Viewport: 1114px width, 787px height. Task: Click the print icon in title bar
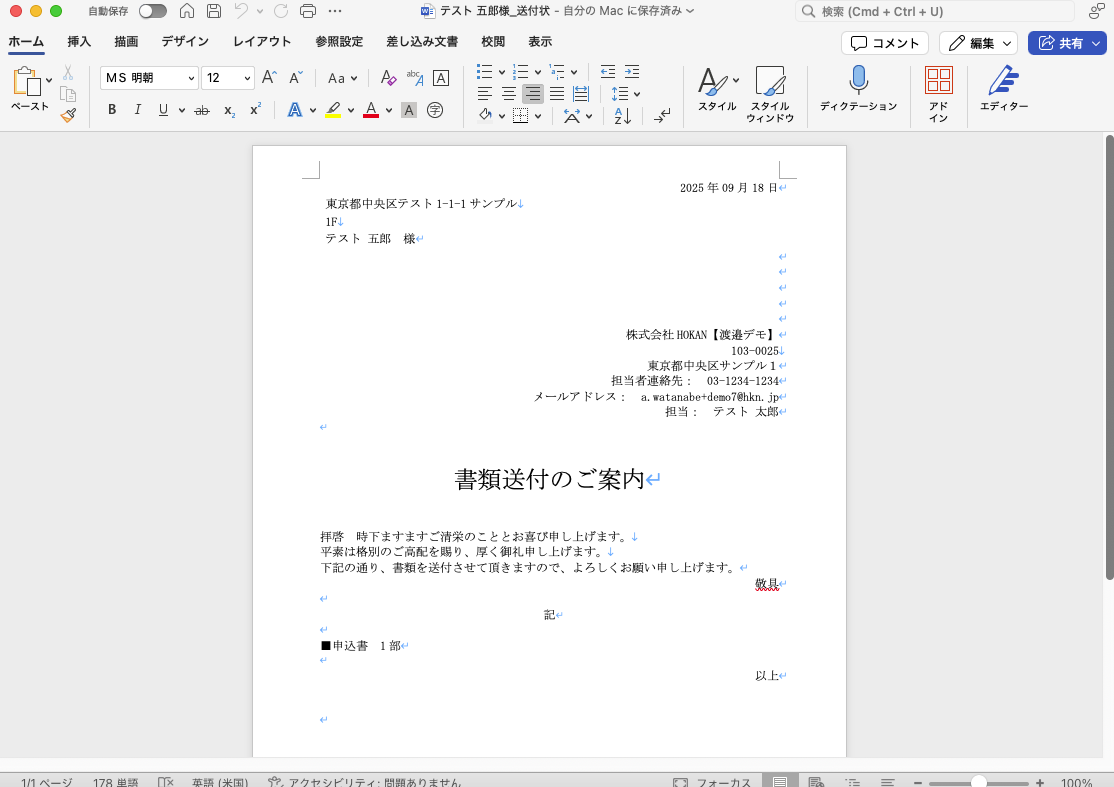click(x=308, y=11)
